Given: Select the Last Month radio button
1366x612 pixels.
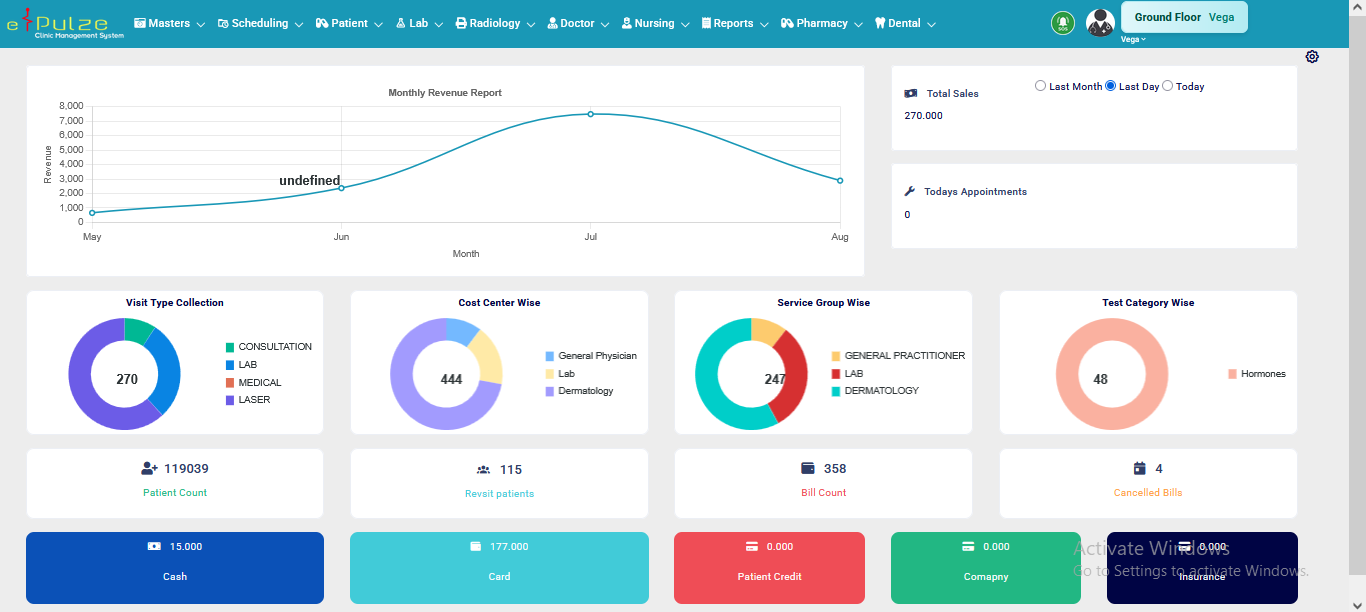Looking at the screenshot, I should 1041,86.
